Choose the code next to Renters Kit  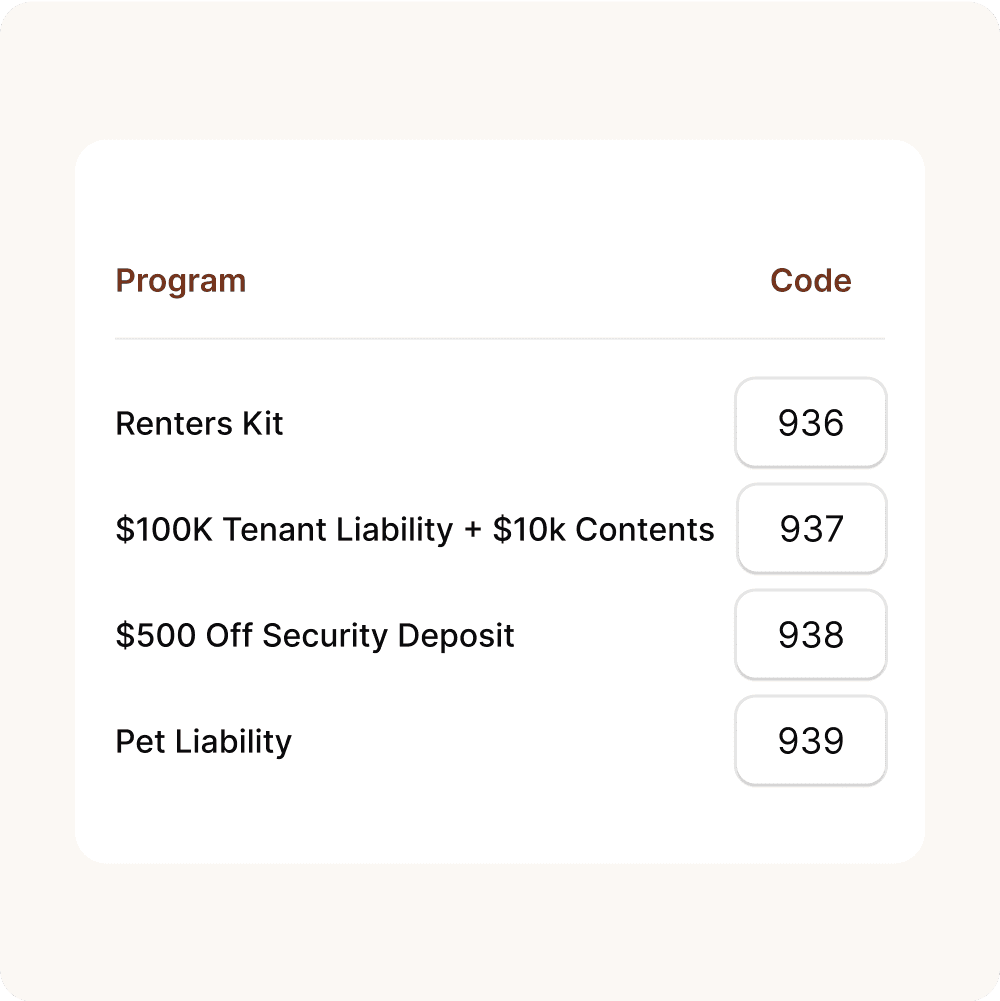[x=811, y=423]
